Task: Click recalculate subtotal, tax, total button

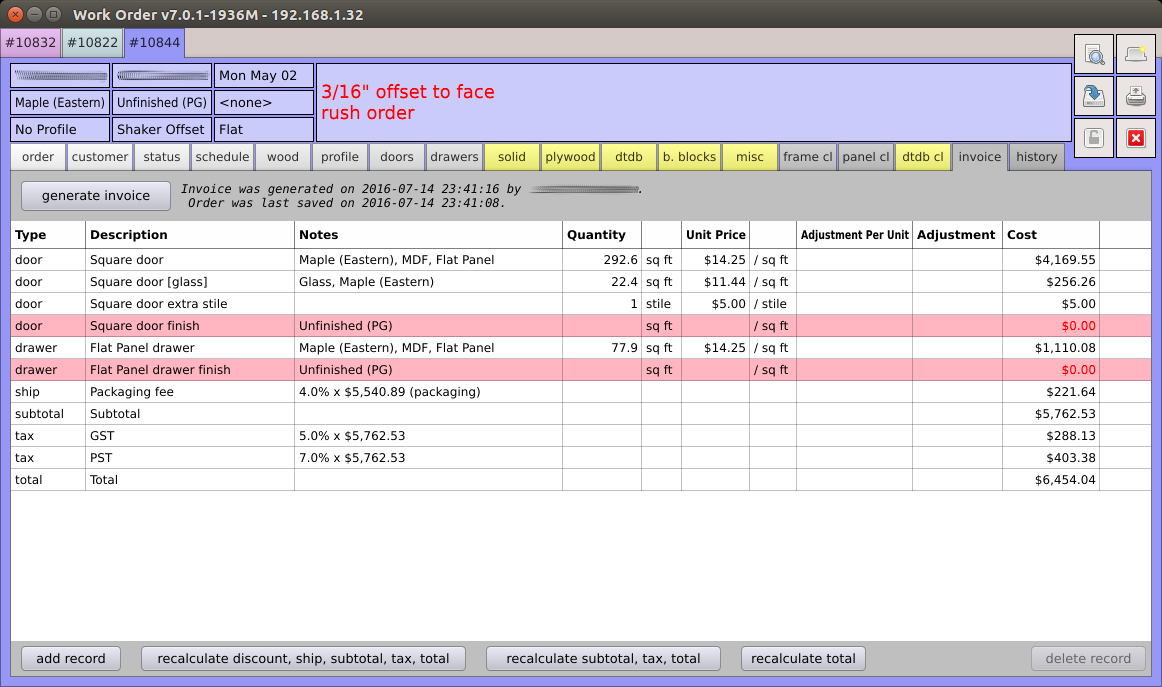Action: pyautogui.click(x=603, y=659)
